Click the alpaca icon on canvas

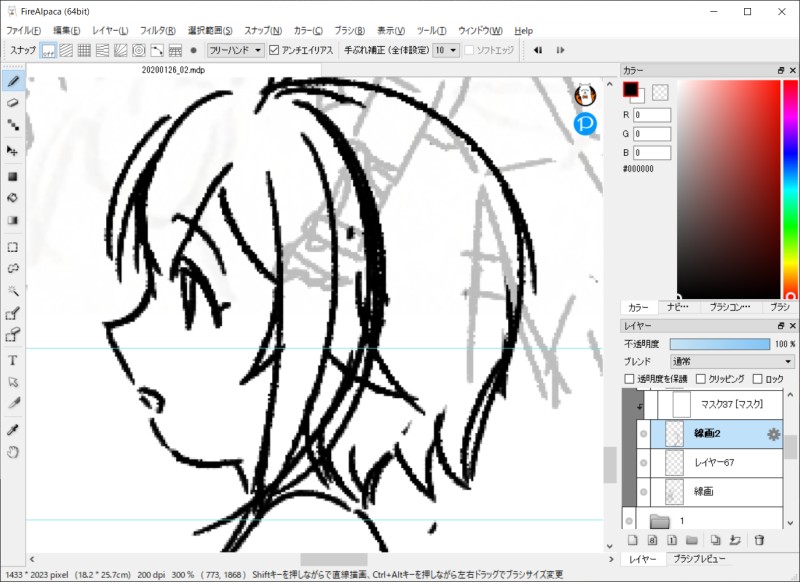click(585, 94)
